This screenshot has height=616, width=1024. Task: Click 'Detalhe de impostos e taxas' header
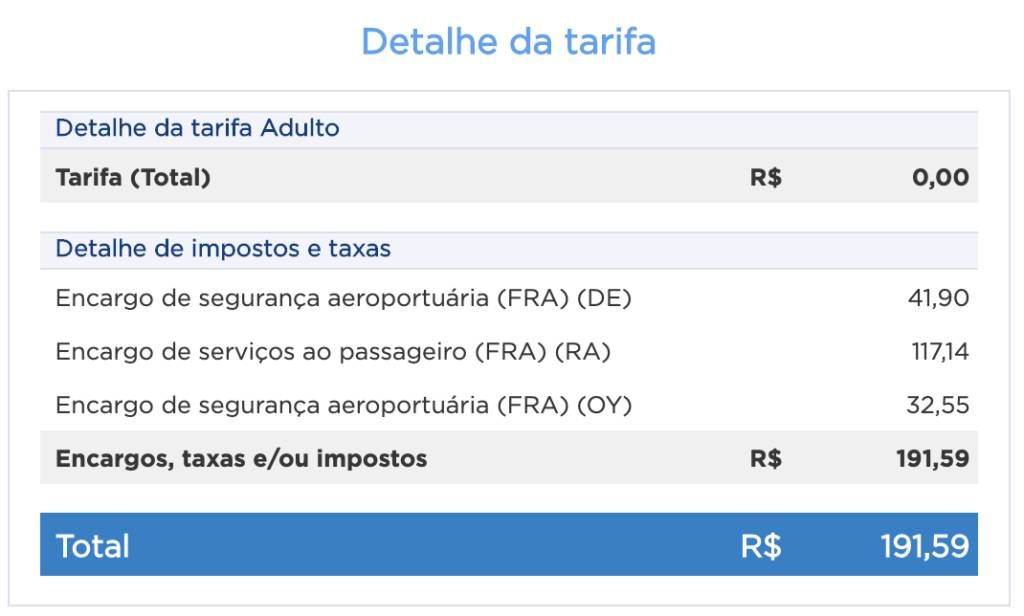pos(223,249)
